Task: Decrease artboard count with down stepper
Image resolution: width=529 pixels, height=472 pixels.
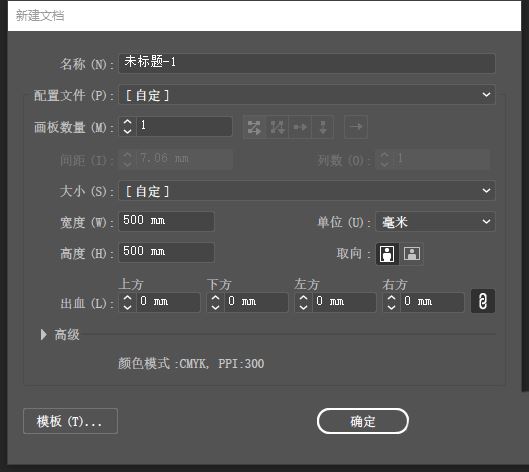Action: click(127, 131)
